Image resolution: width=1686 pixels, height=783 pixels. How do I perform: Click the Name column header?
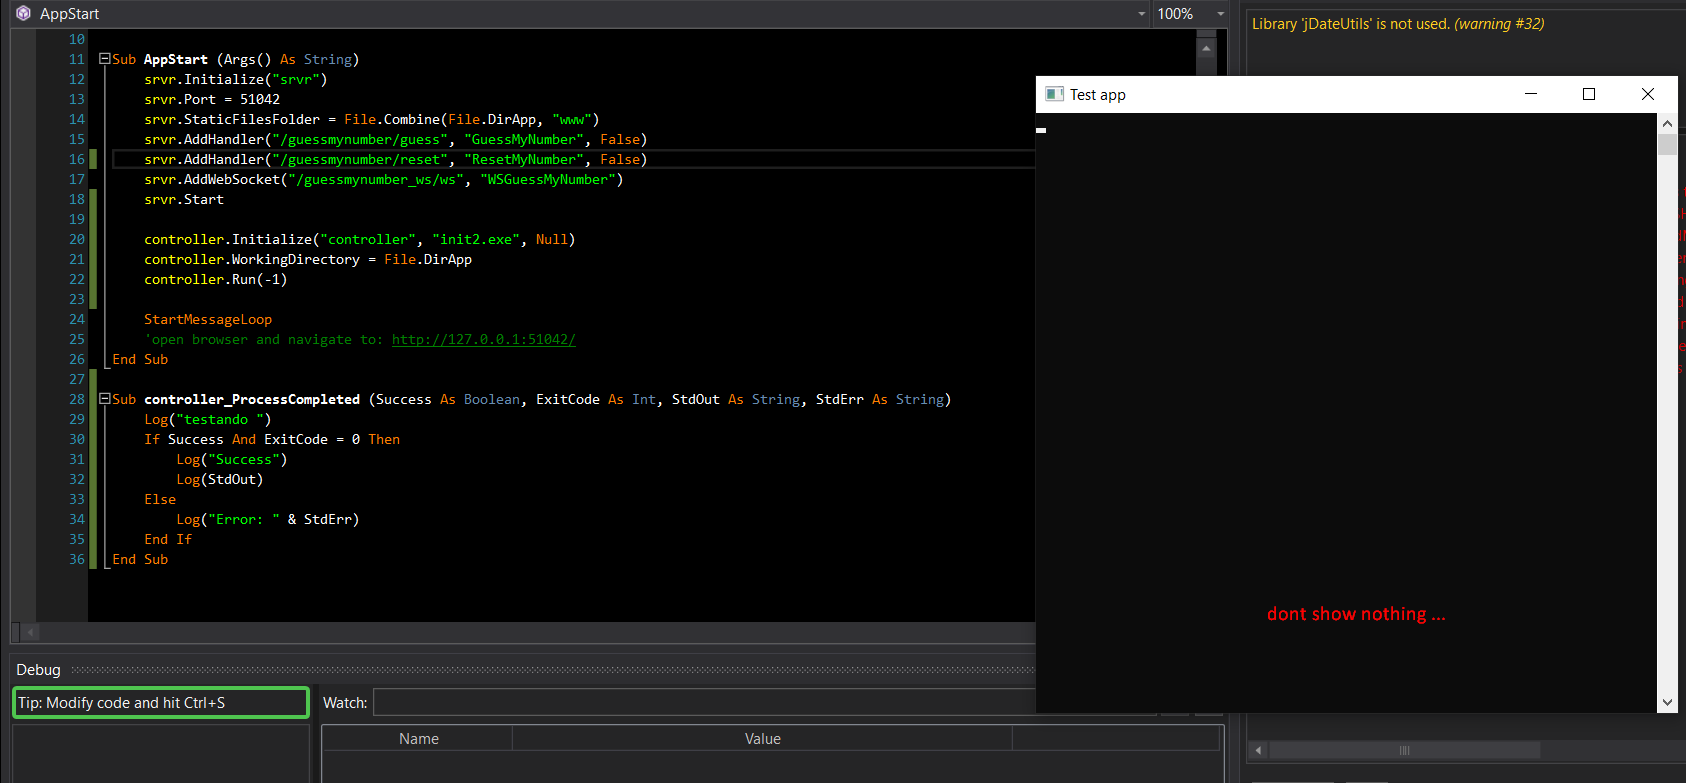[418, 739]
